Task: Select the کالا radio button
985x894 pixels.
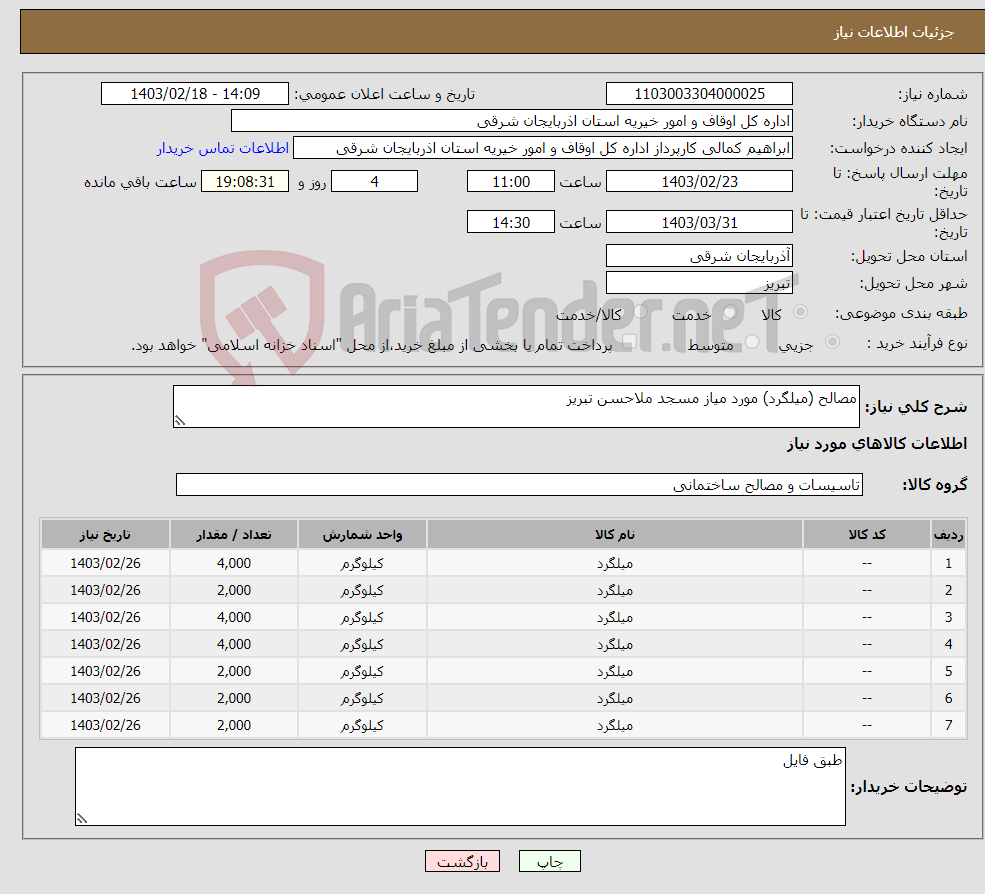Action: pos(800,312)
